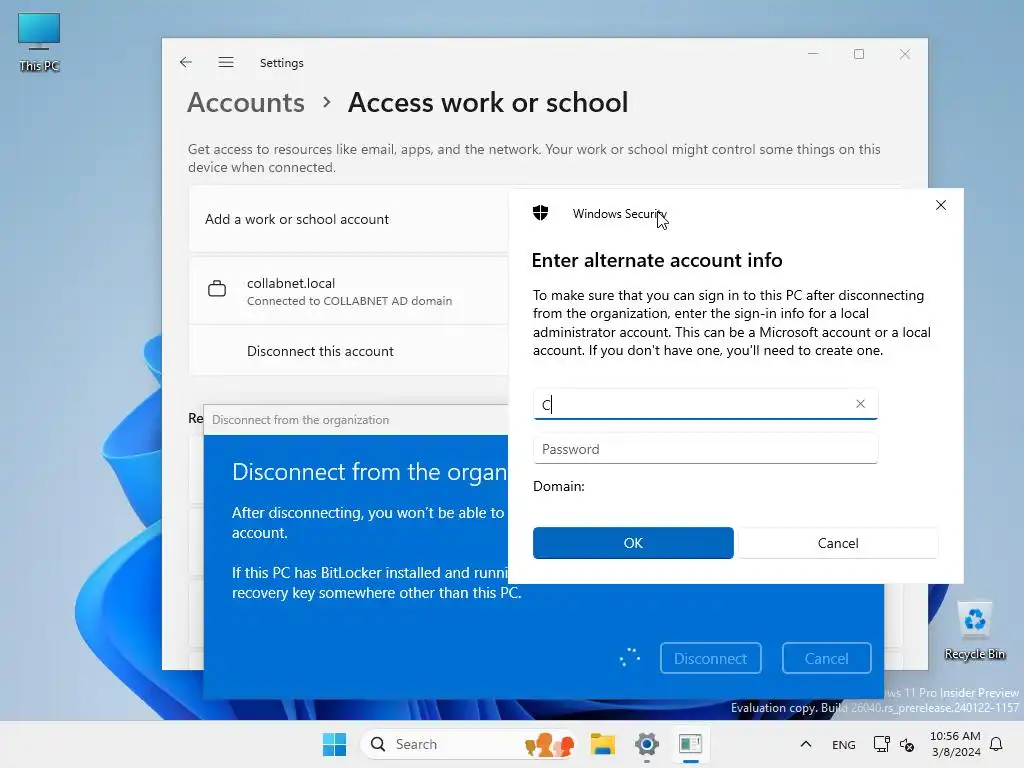This screenshot has width=1024, height=768.
Task: Open the clock showing 10:56 AM
Action: pyautogui.click(x=955, y=744)
